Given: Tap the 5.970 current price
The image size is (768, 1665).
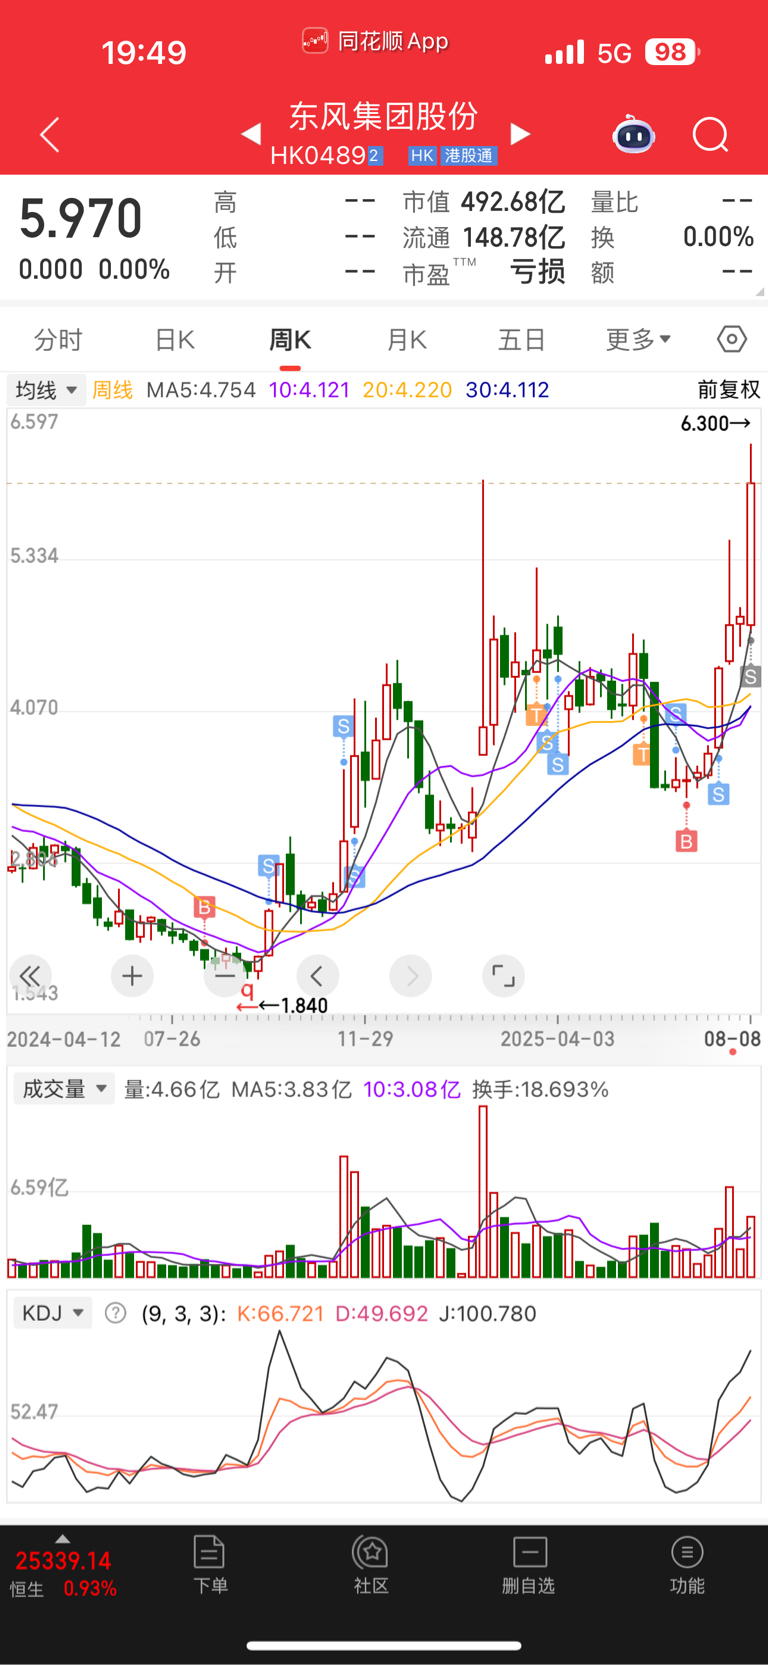Looking at the screenshot, I should coord(81,219).
